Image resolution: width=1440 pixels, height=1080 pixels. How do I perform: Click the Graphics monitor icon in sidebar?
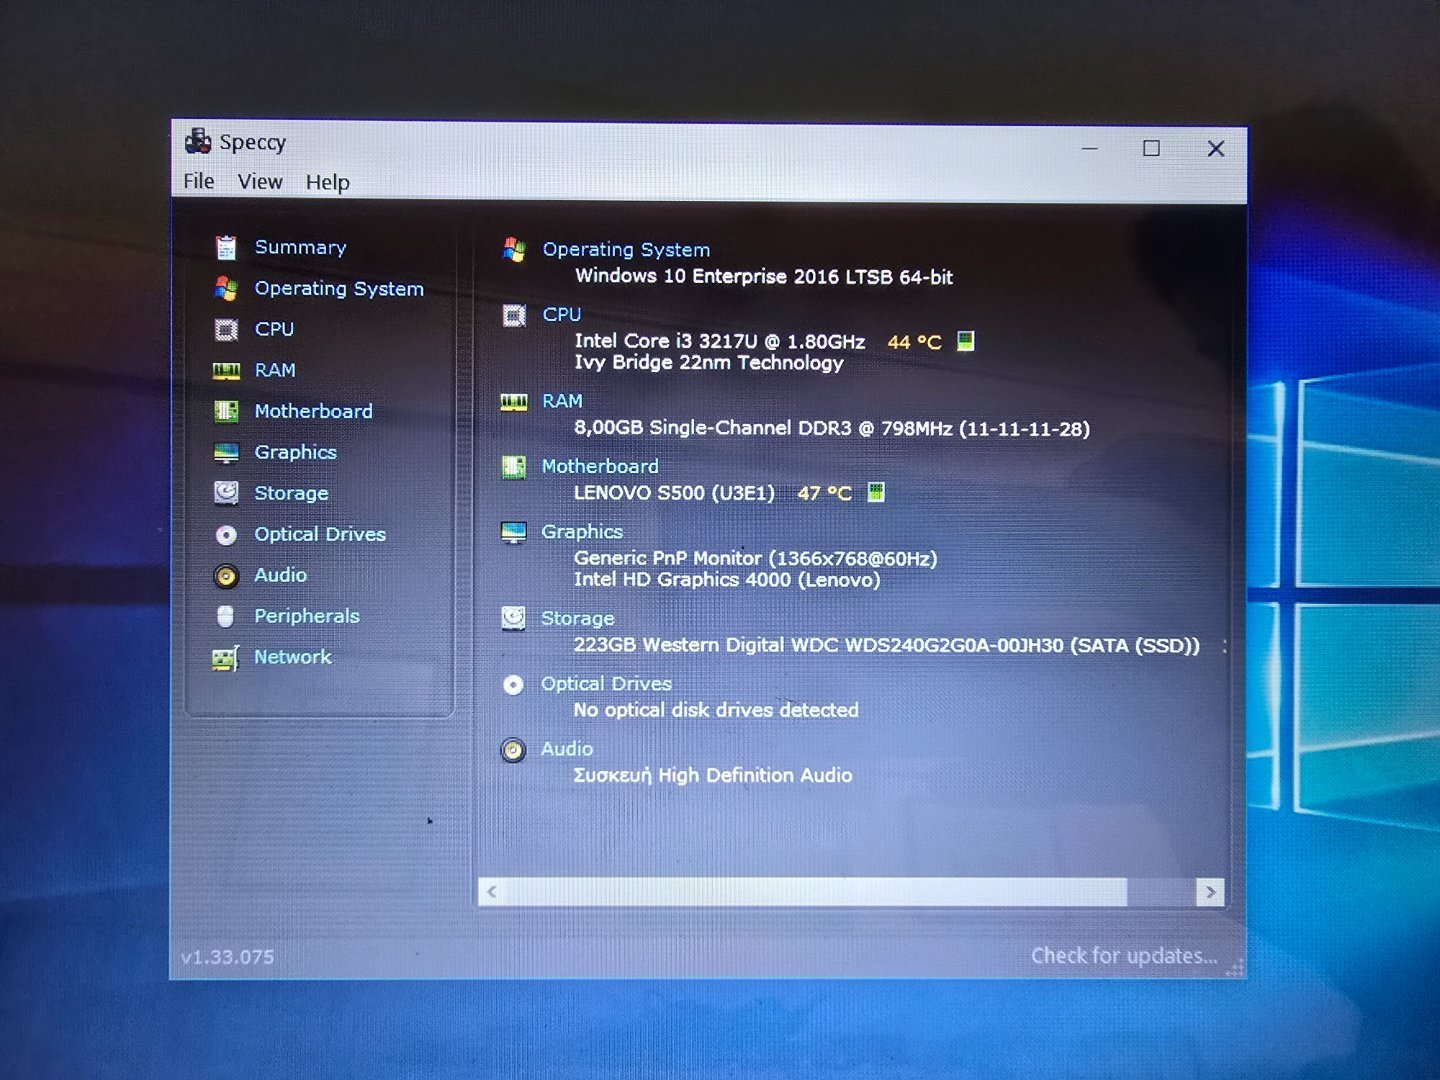(x=226, y=453)
